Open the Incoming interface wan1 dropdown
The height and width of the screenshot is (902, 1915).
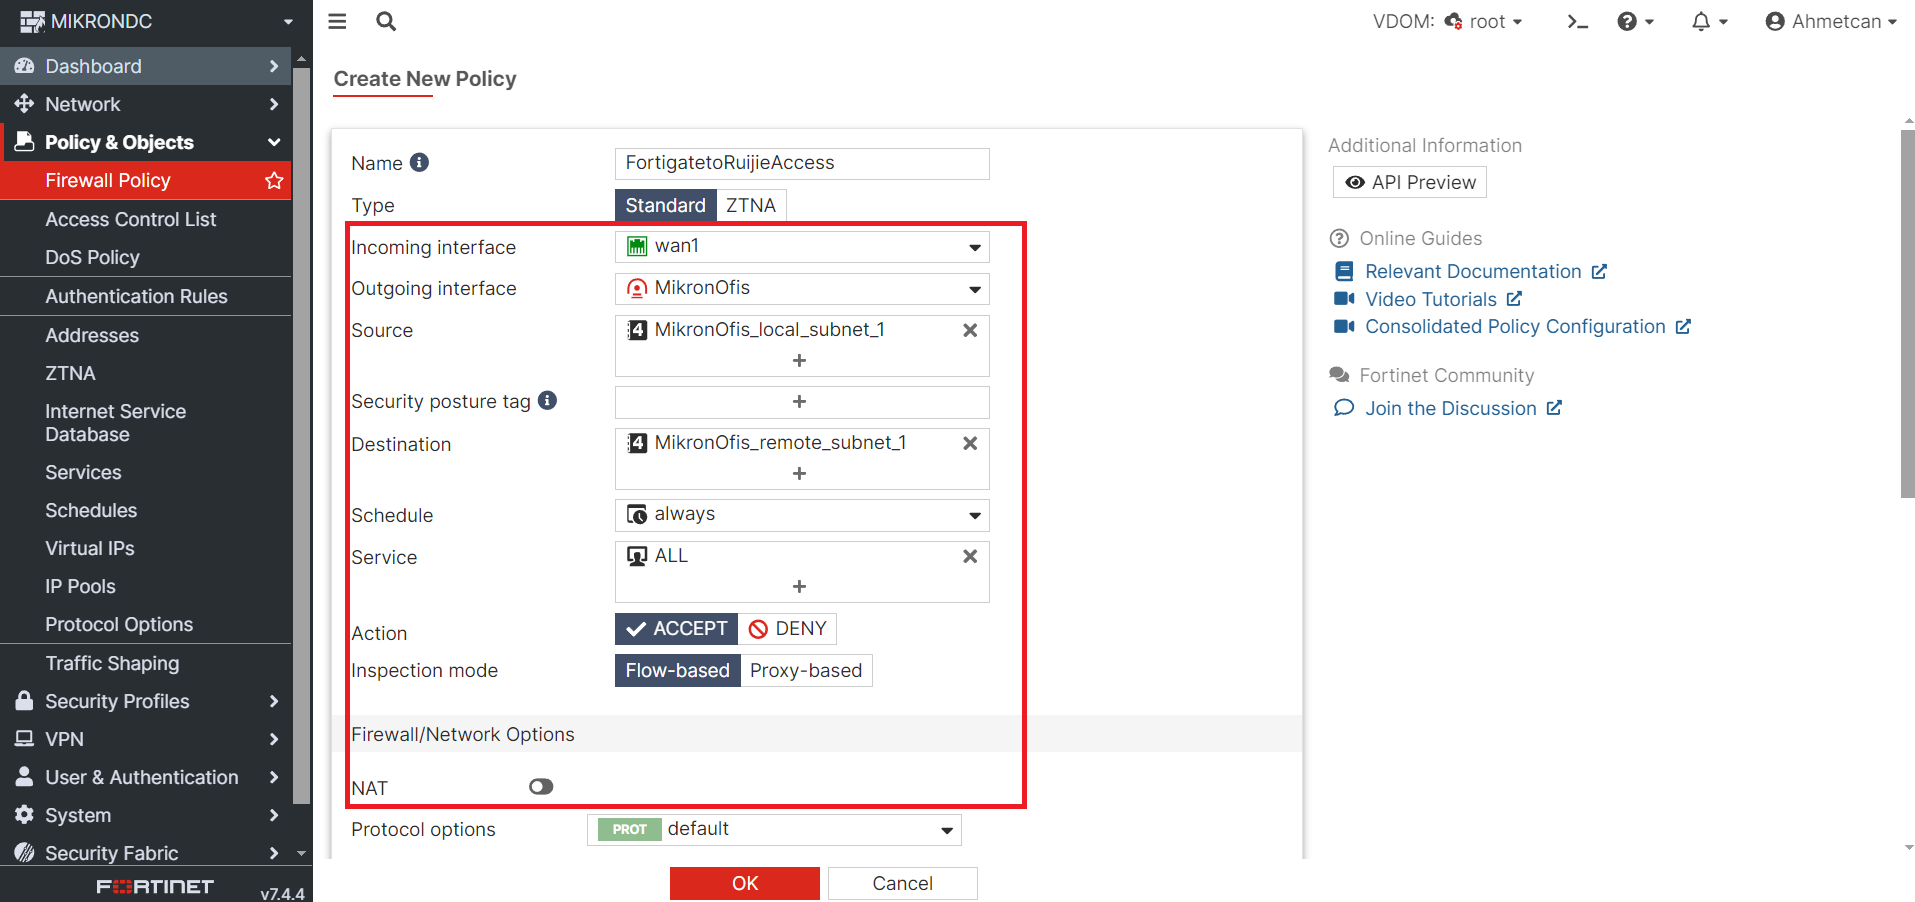point(802,247)
